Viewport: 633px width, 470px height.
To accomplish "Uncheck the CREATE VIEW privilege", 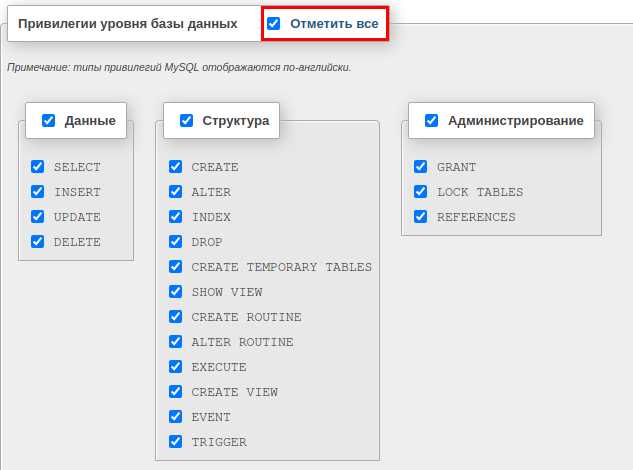I will pyautogui.click(x=175, y=392).
